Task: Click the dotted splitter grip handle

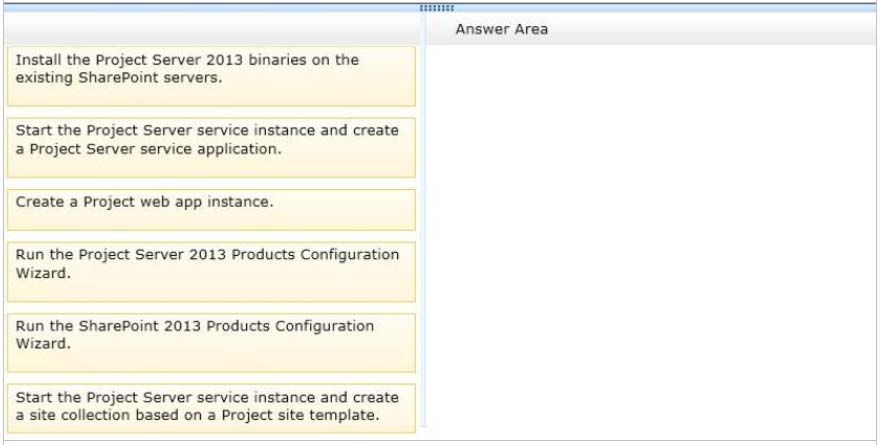Action: 437,8
